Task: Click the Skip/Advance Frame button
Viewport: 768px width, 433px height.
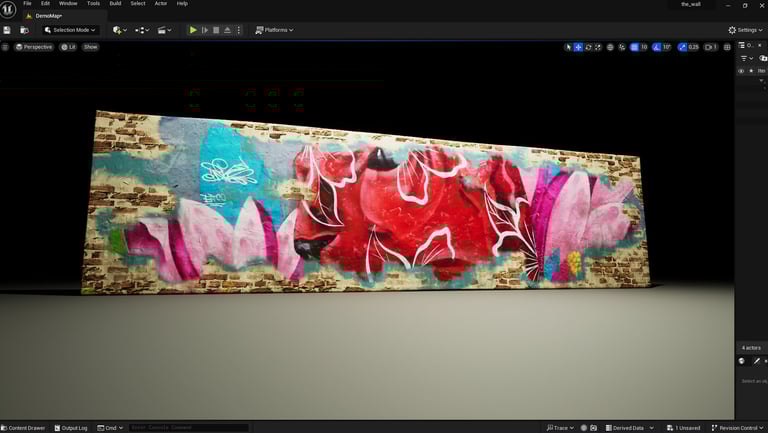Action: tap(205, 30)
